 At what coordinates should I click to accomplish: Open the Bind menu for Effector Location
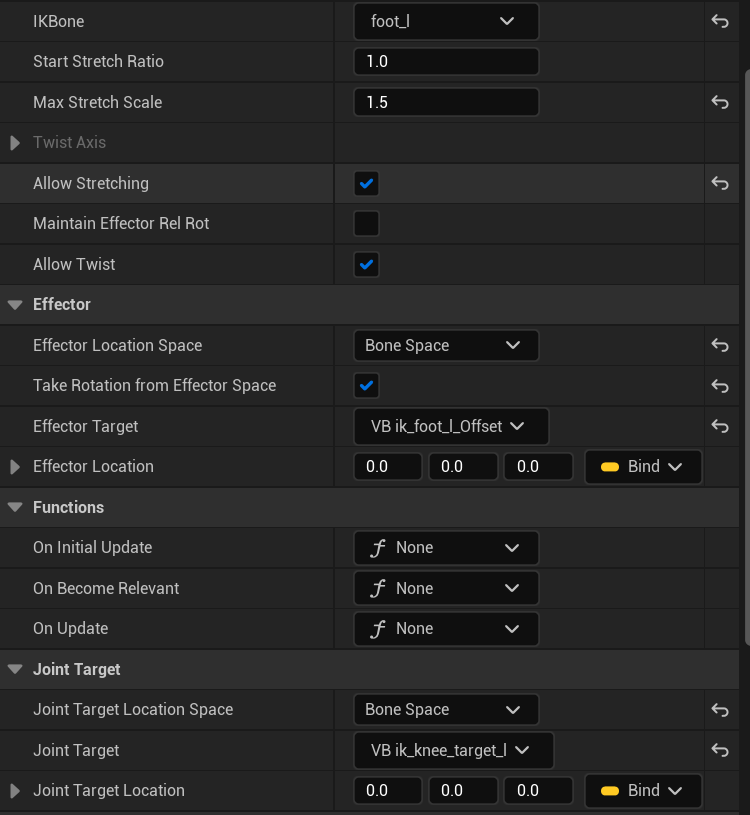pyautogui.click(x=643, y=467)
